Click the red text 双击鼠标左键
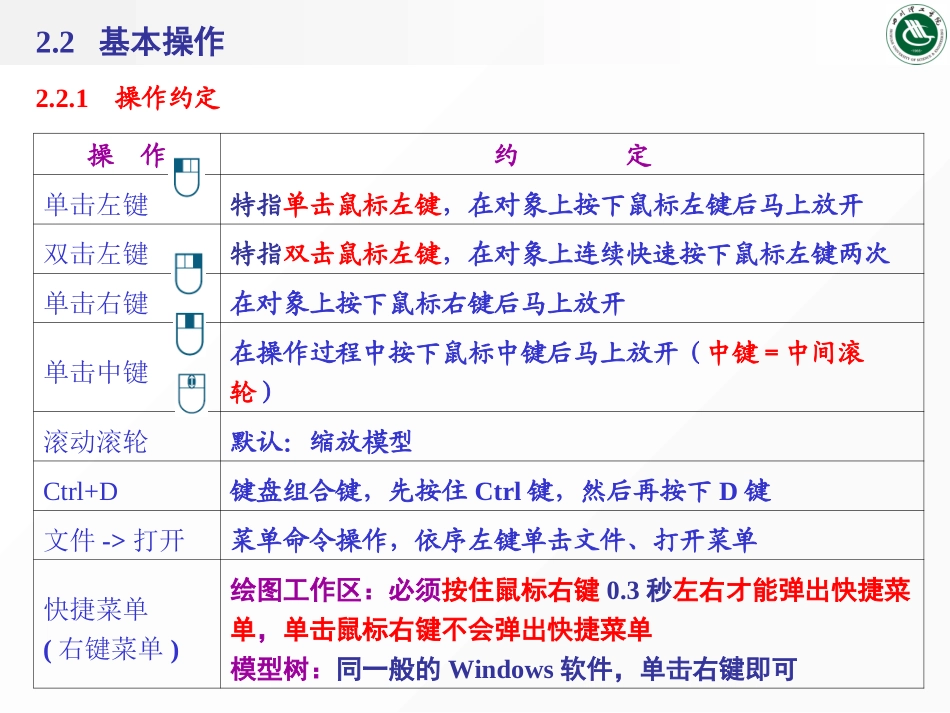 click(x=362, y=253)
